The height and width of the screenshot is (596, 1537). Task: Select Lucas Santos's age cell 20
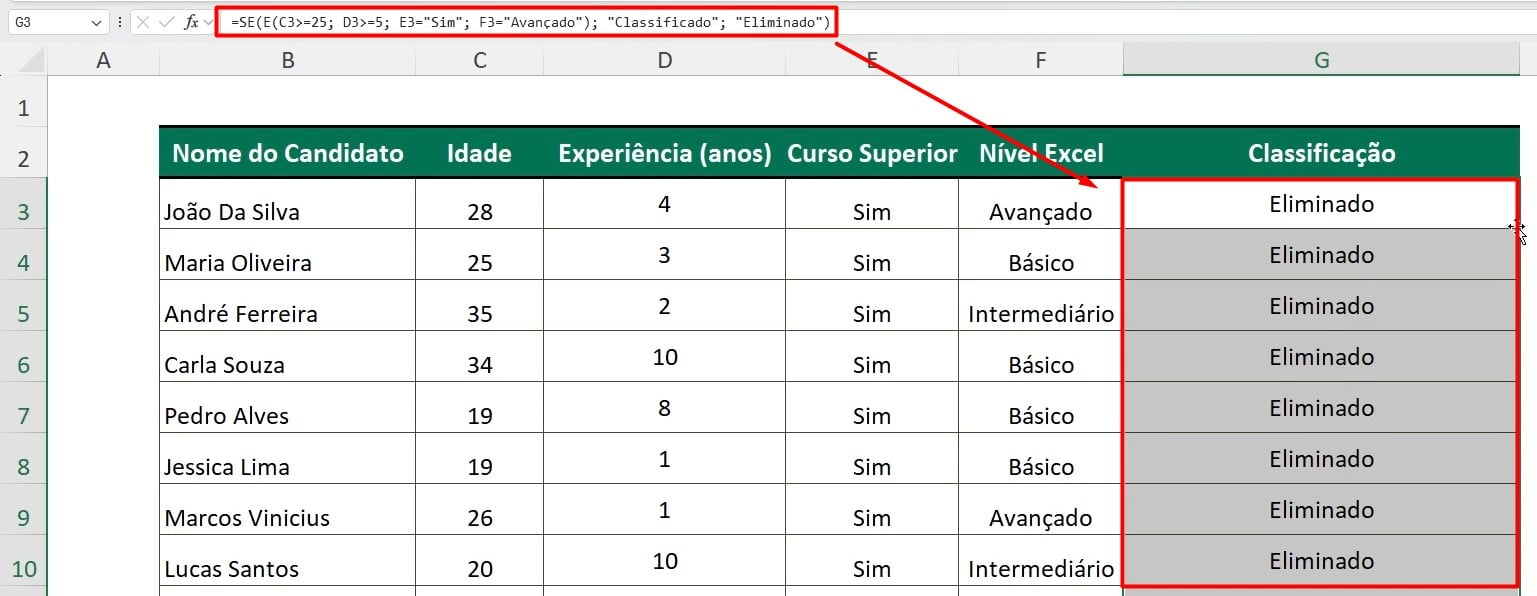[480, 561]
